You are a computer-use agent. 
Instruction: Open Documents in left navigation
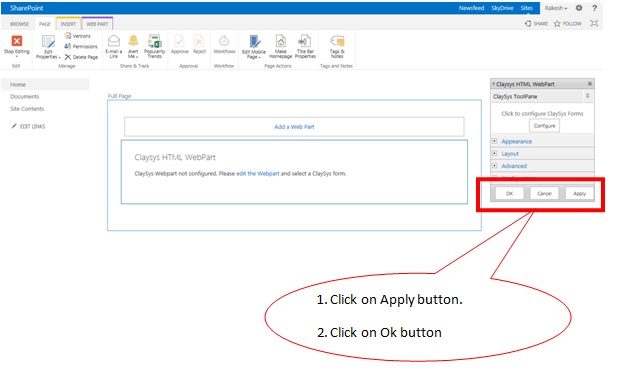point(25,96)
